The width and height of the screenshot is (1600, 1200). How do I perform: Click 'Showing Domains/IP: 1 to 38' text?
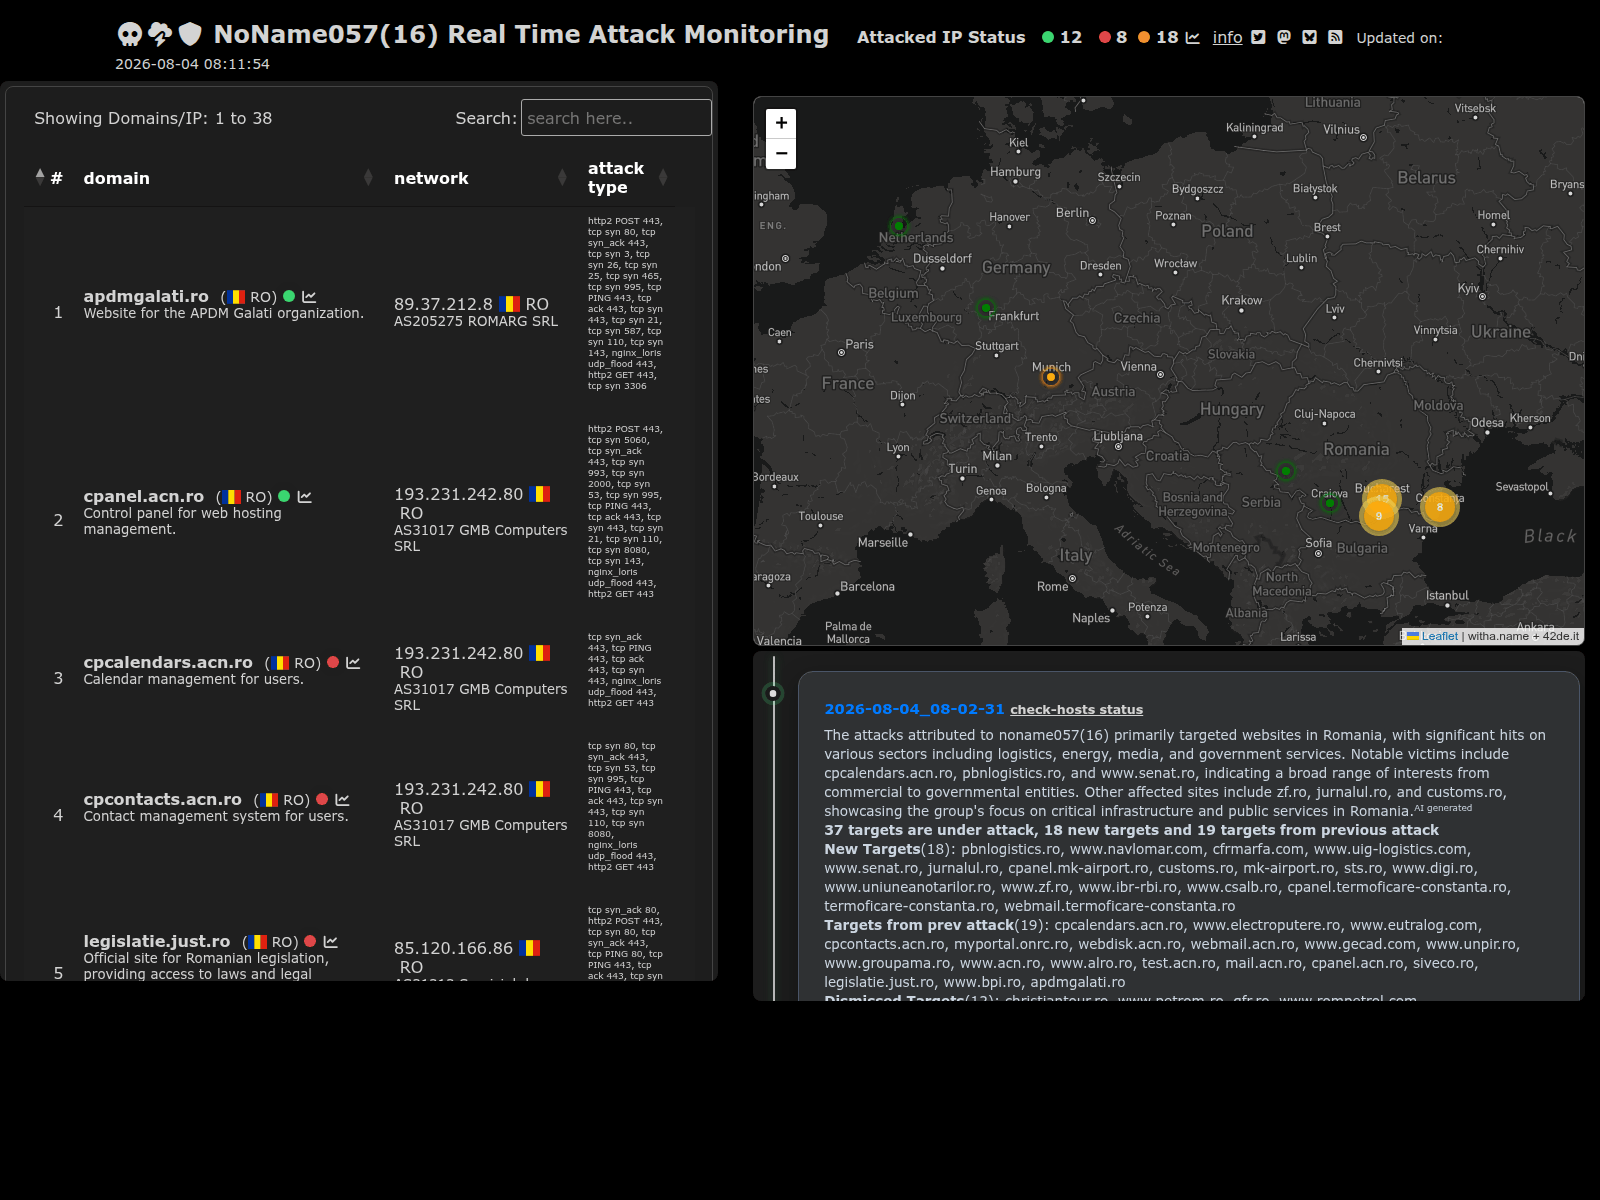(153, 118)
